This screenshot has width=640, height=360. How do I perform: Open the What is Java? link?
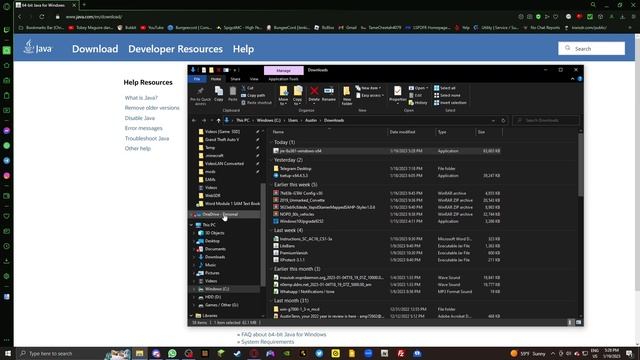click(x=141, y=98)
